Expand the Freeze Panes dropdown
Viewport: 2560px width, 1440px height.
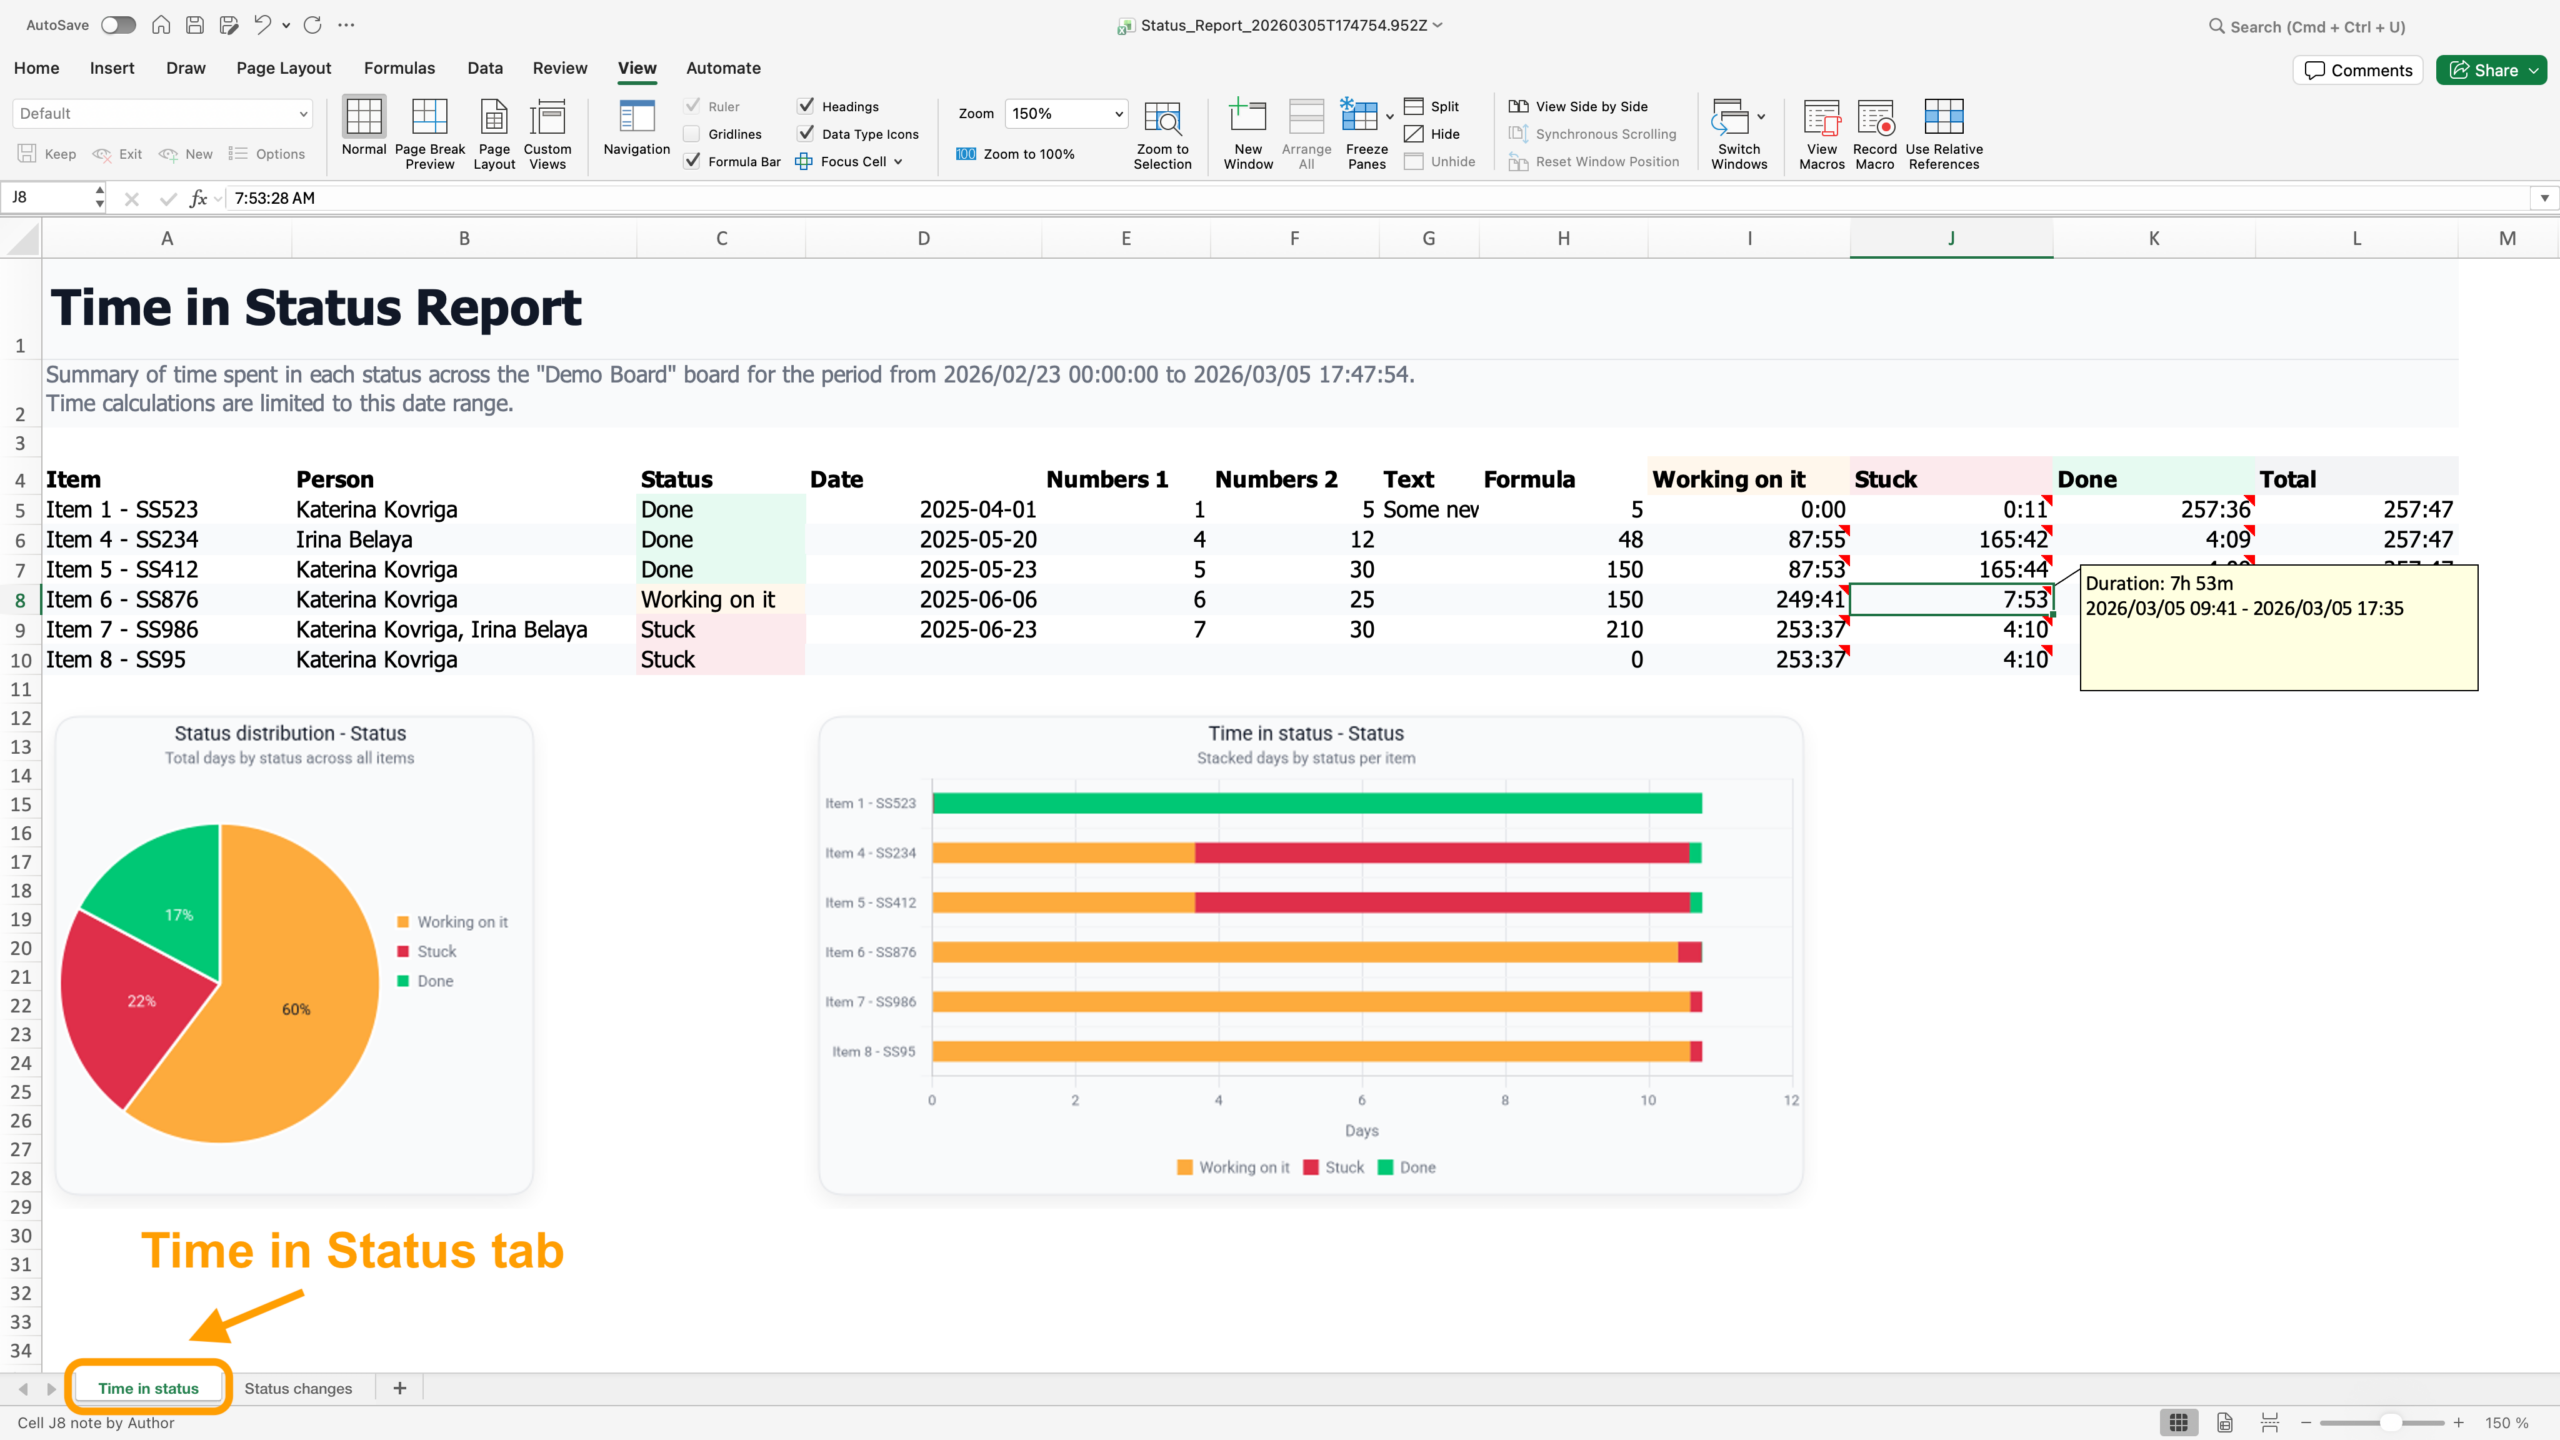1388,115
